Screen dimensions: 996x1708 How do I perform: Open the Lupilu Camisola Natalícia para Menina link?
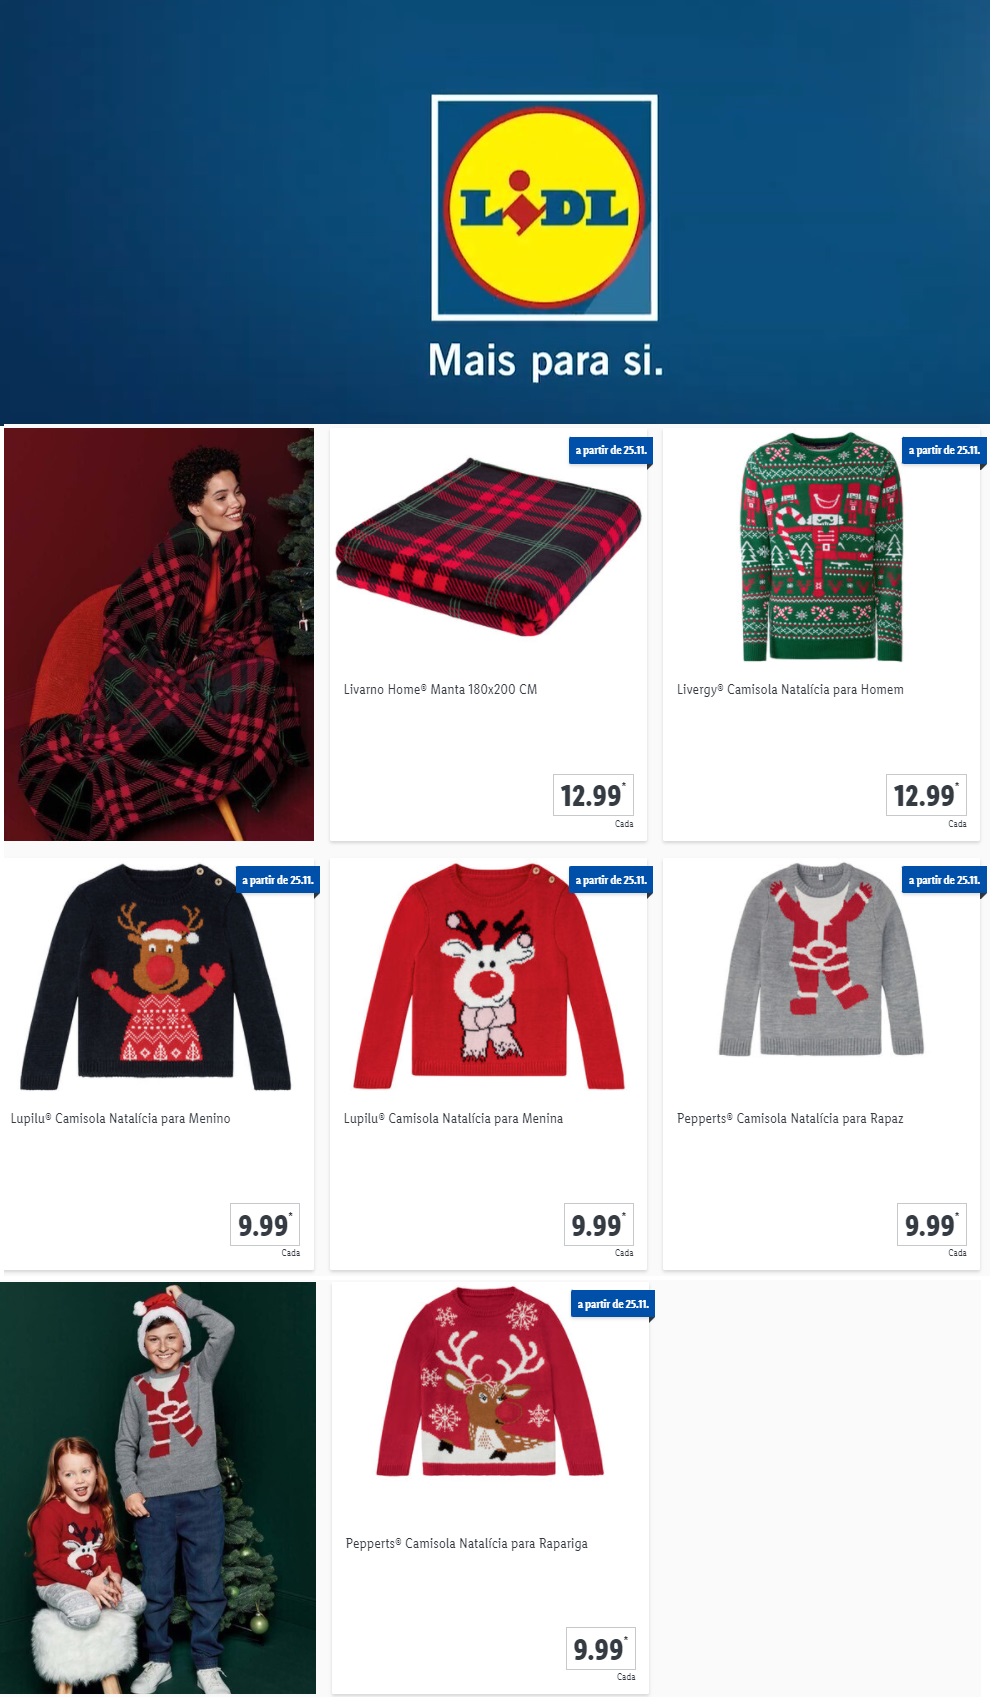(453, 1119)
